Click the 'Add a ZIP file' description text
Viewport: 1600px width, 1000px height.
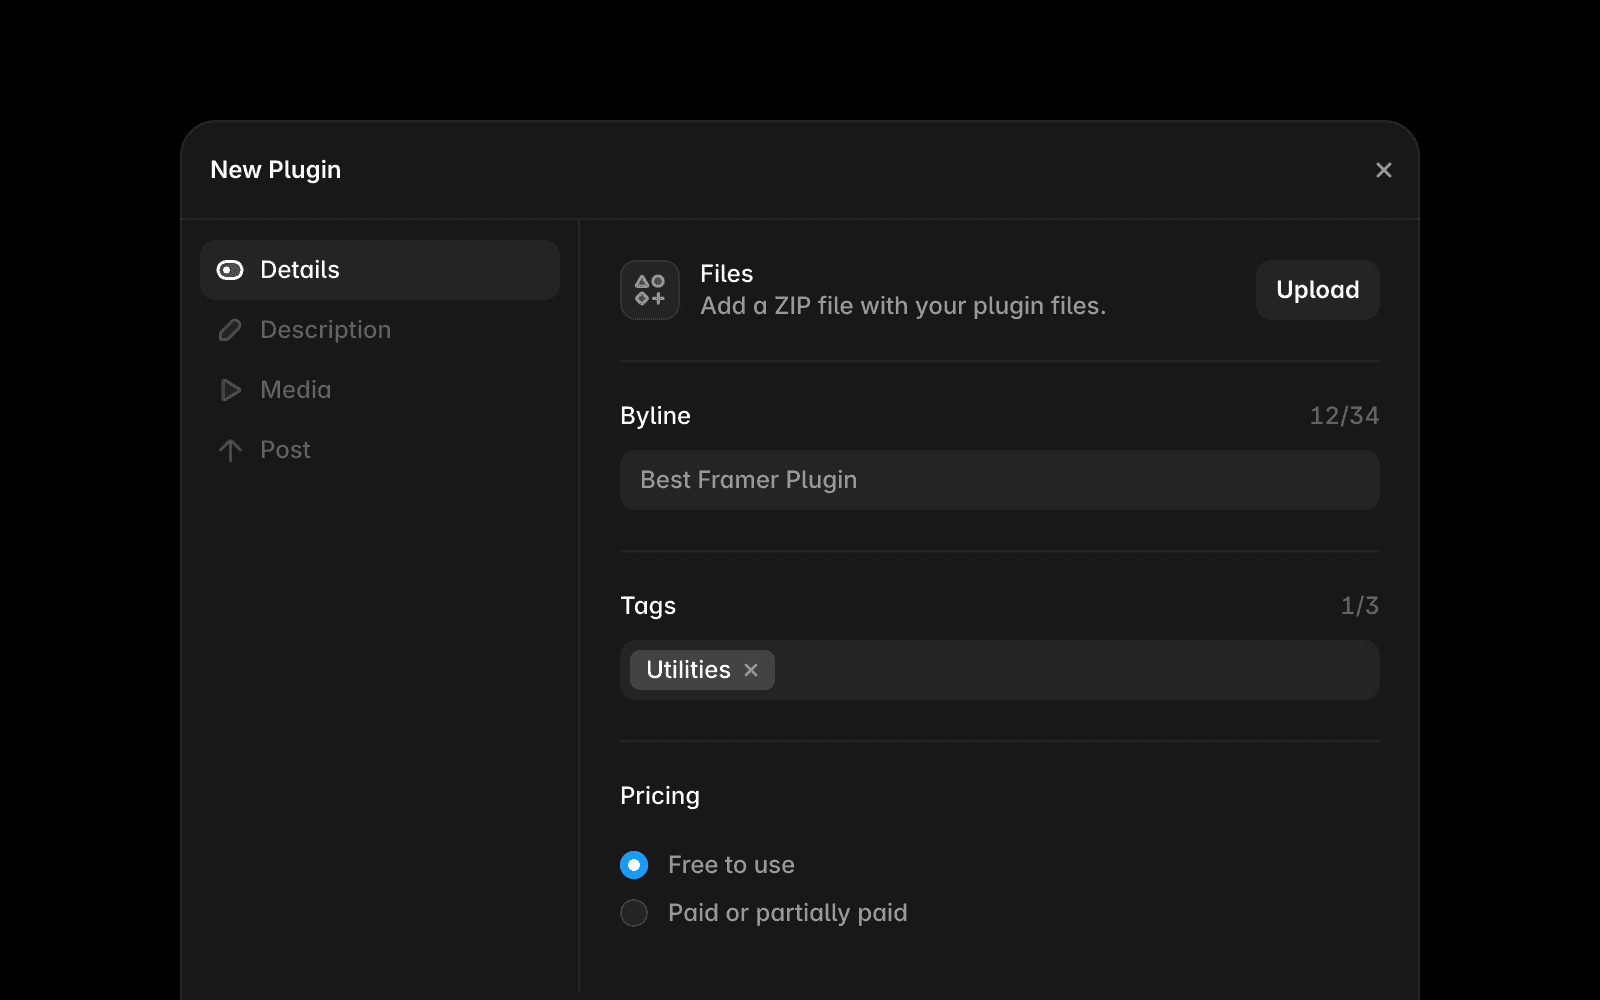pos(903,306)
